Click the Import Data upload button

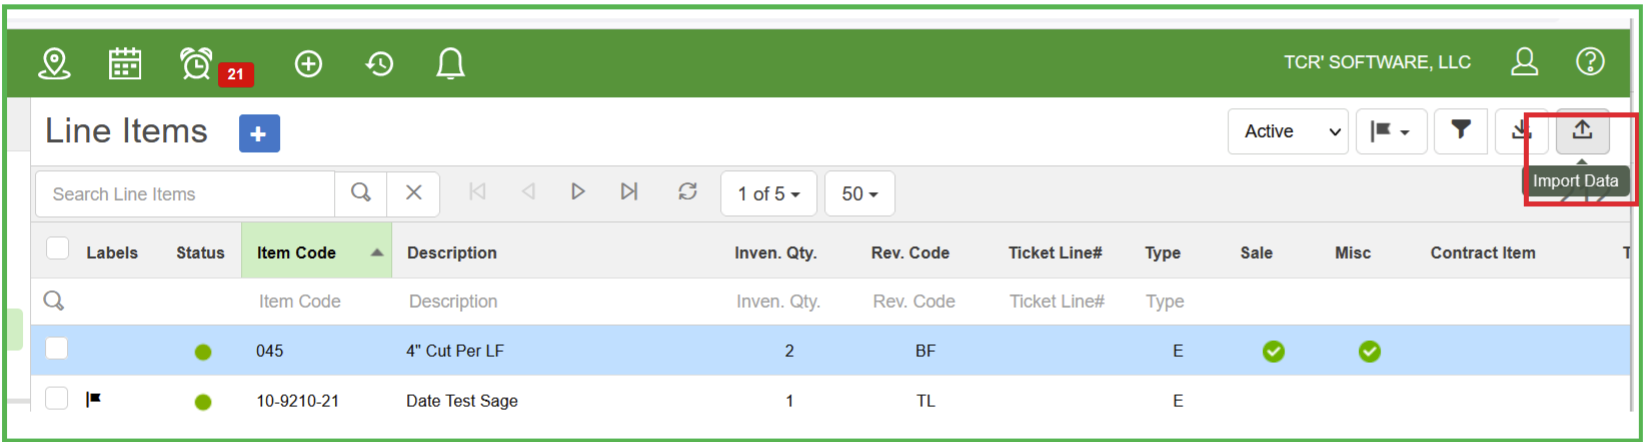pyautogui.click(x=1582, y=130)
